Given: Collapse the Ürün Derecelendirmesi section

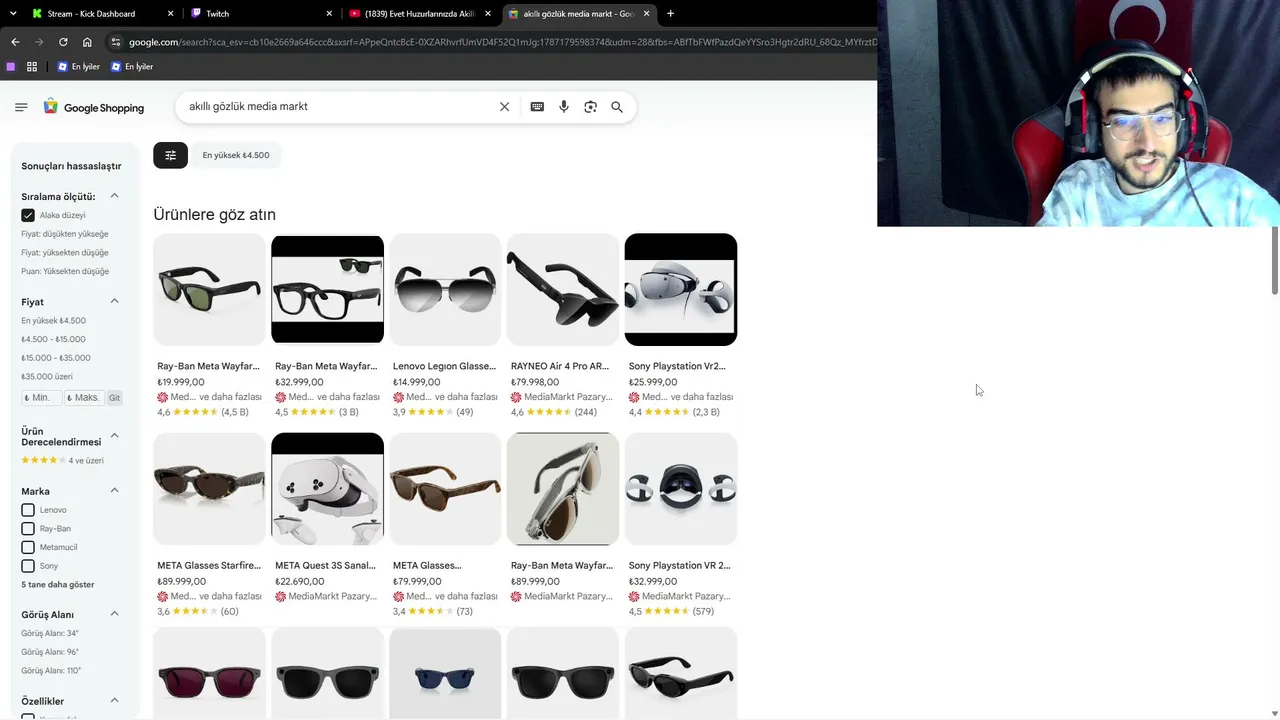Looking at the screenshot, I should (114, 435).
